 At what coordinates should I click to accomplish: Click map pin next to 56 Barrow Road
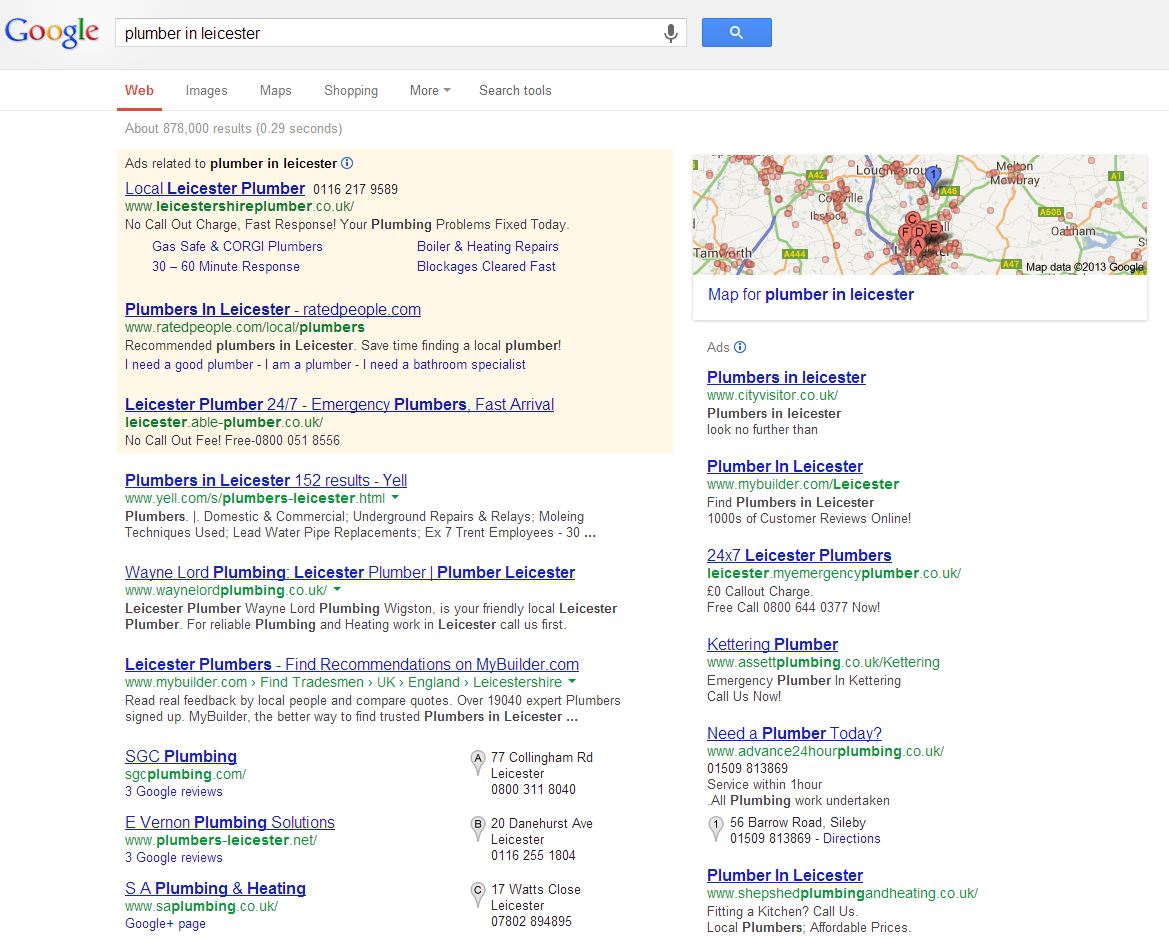pyautogui.click(x=715, y=828)
